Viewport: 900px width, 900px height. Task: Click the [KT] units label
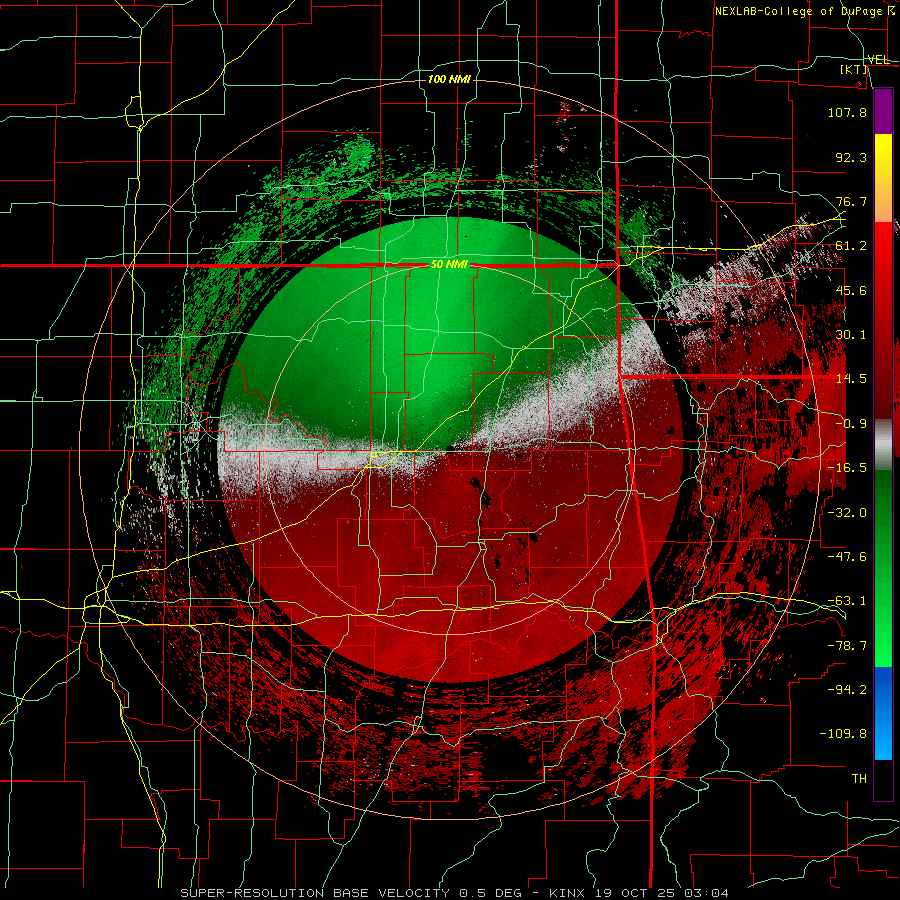854,69
